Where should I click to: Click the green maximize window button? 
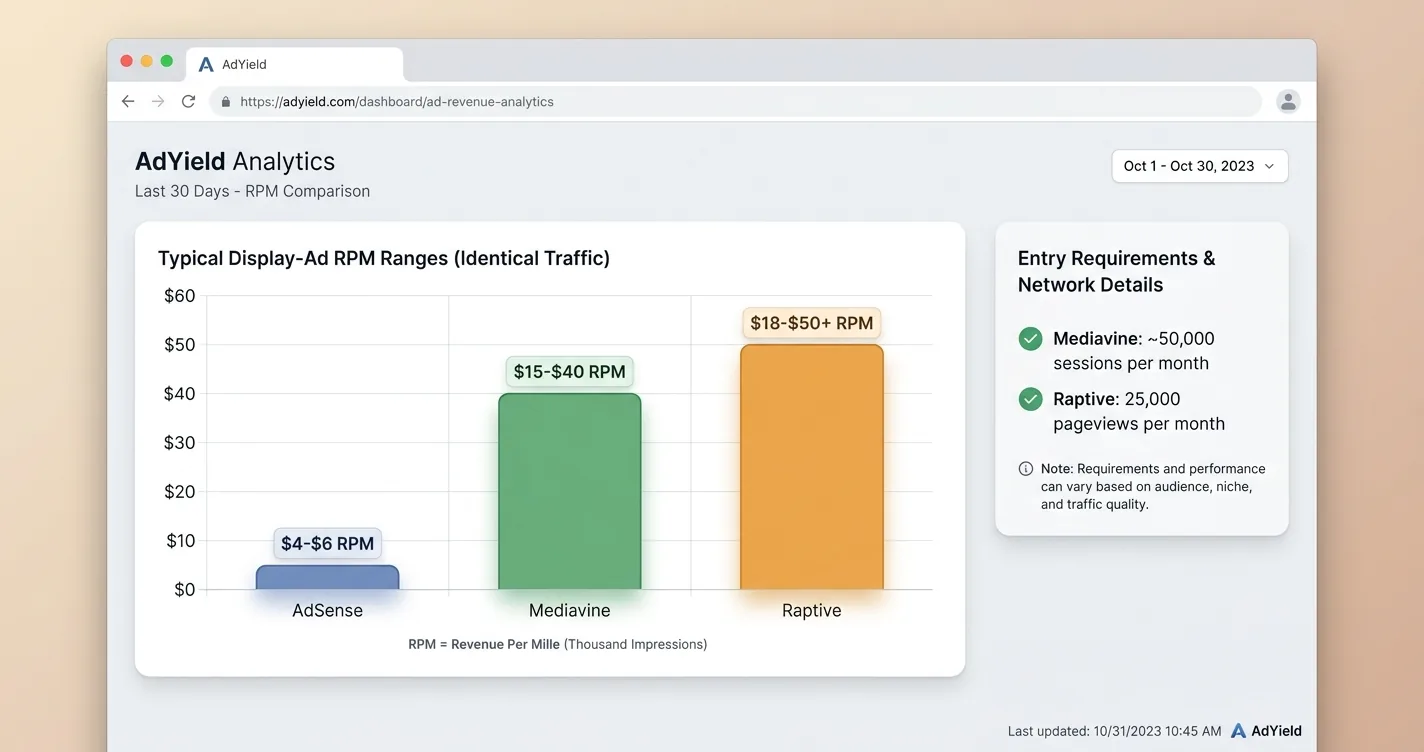pos(167,62)
